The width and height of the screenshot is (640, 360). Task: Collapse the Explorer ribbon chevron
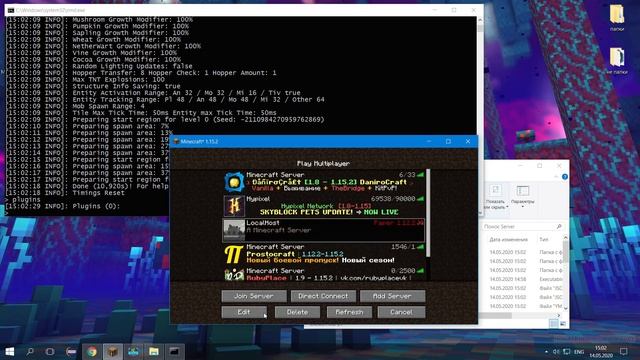[x=556, y=177]
